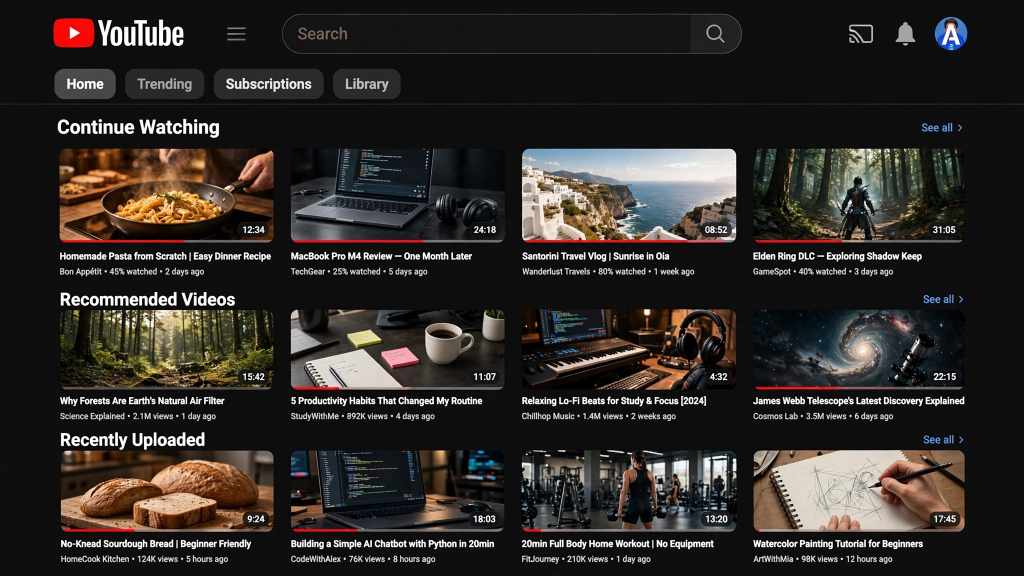Click the magnifier search button

pos(715,34)
